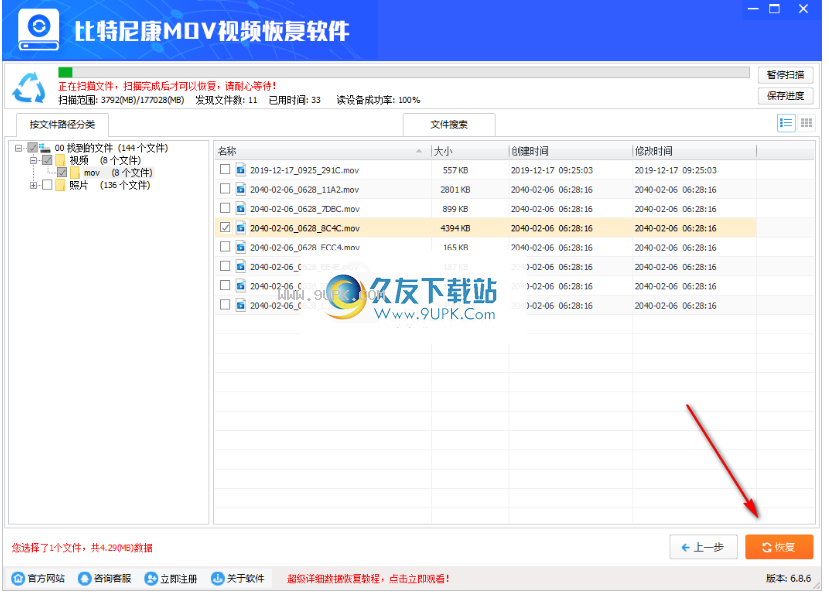The height and width of the screenshot is (595, 829).
Task: Click the selected files summary text
Action: [x=82, y=548]
